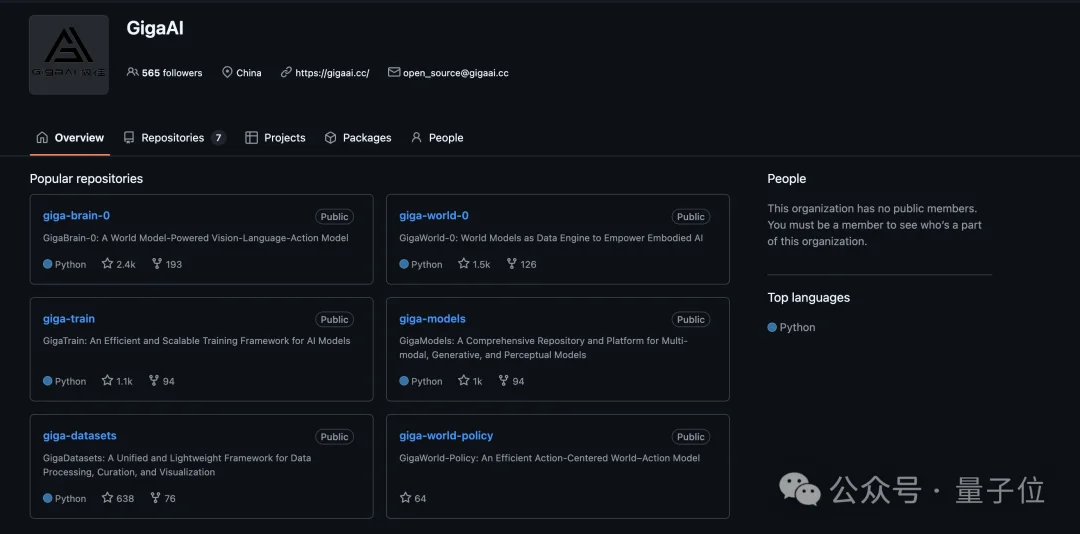This screenshot has width=1080, height=534.
Task: Click the star icon on giga-train
Action: (x=108, y=381)
